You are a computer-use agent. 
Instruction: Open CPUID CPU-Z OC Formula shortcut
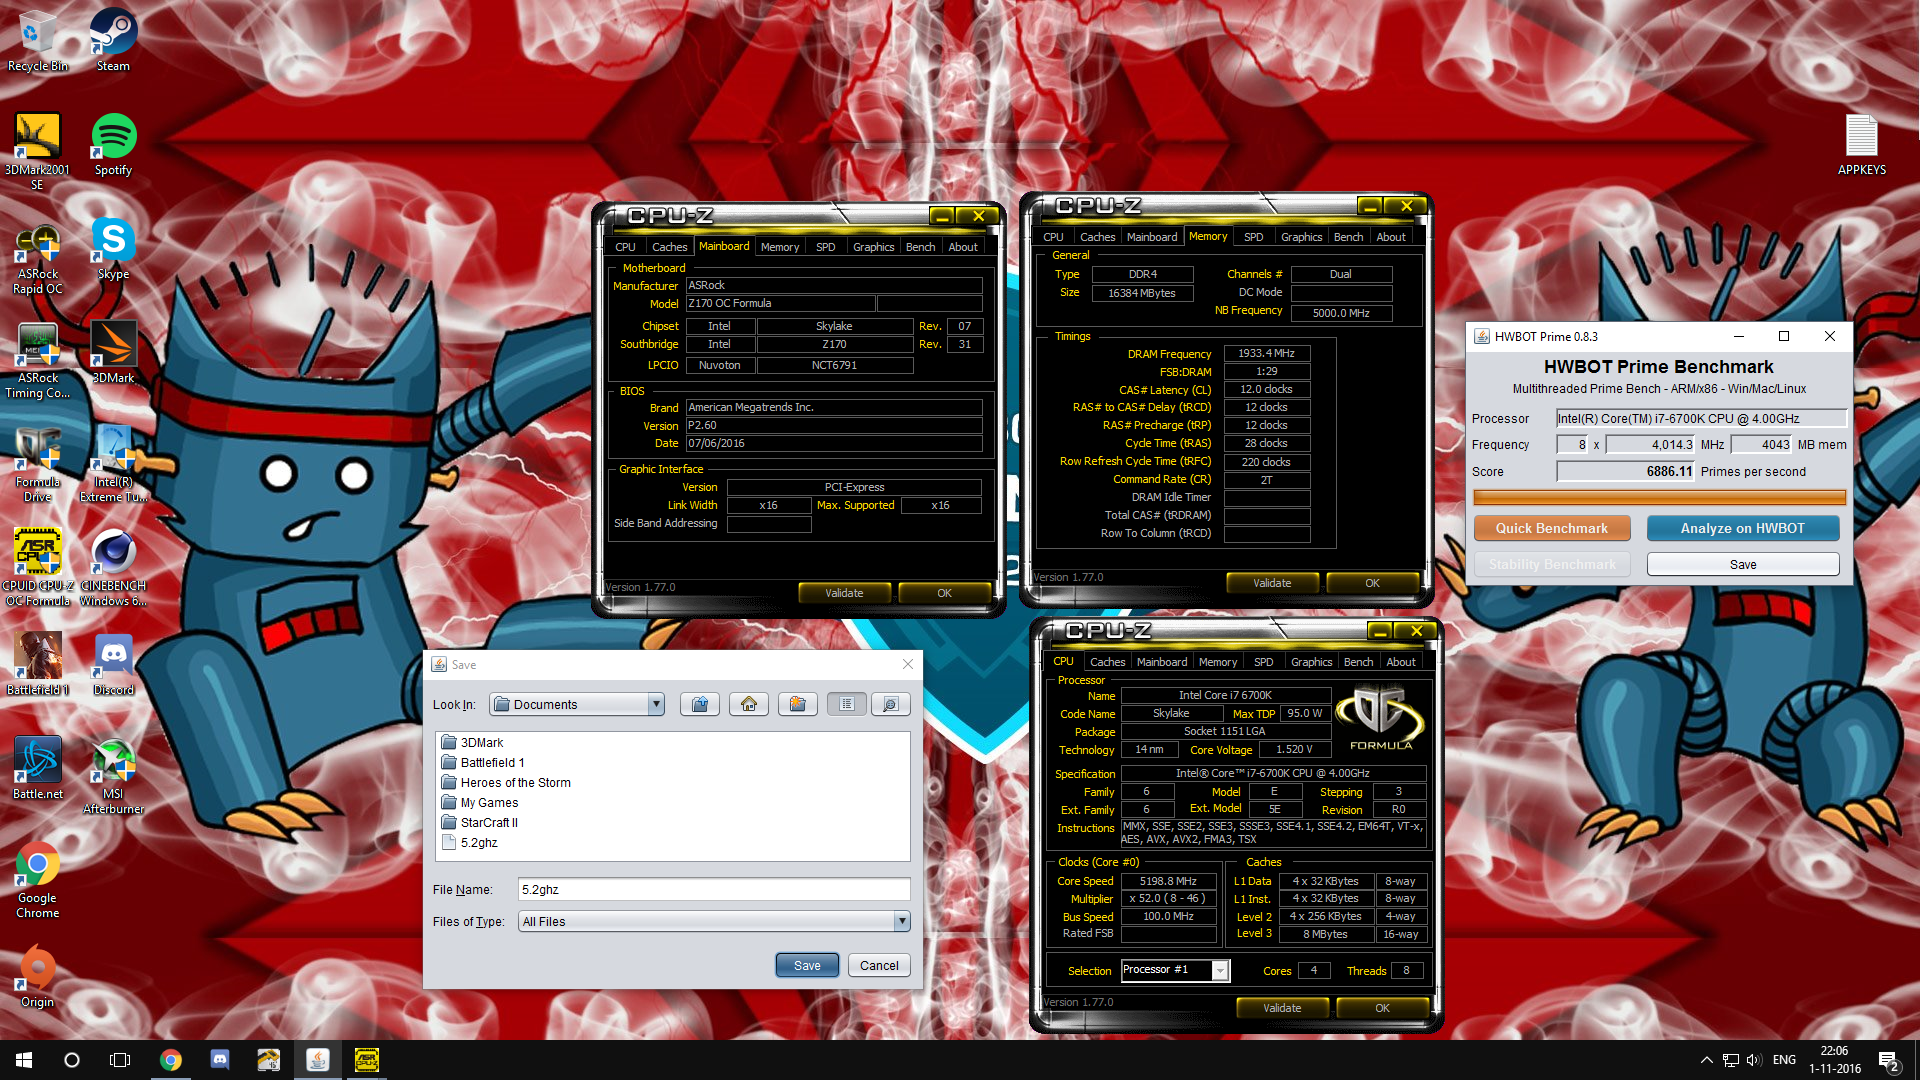point(37,568)
